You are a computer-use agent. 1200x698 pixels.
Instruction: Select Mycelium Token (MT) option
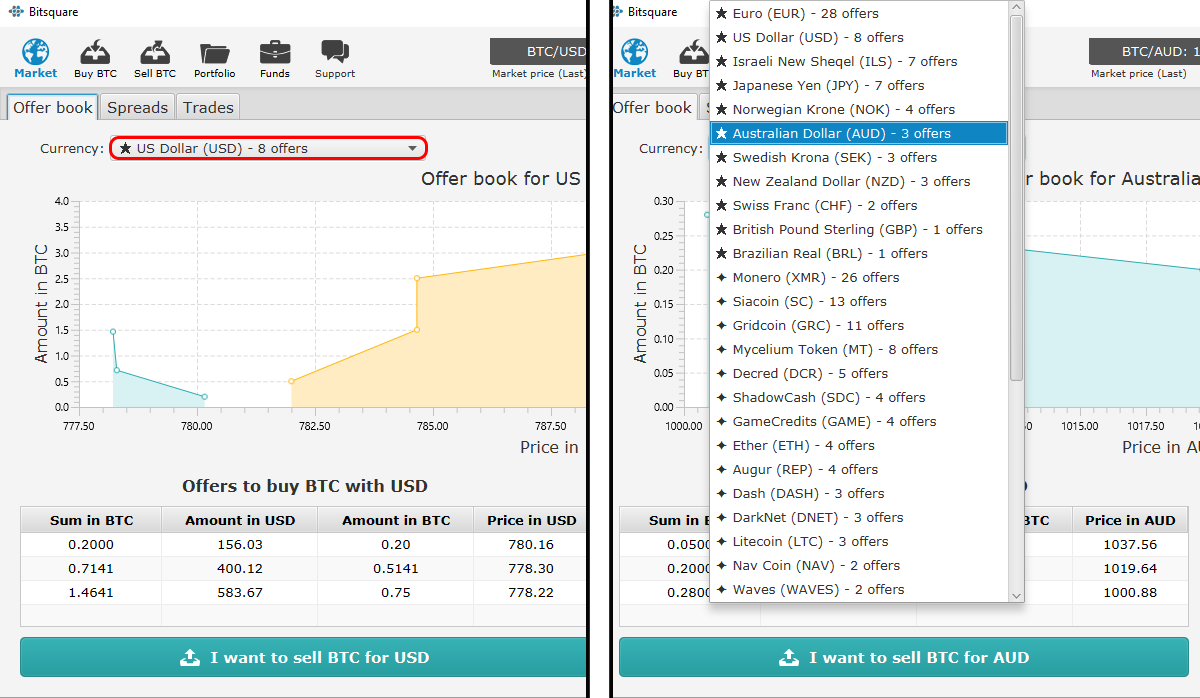pos(859,350)
